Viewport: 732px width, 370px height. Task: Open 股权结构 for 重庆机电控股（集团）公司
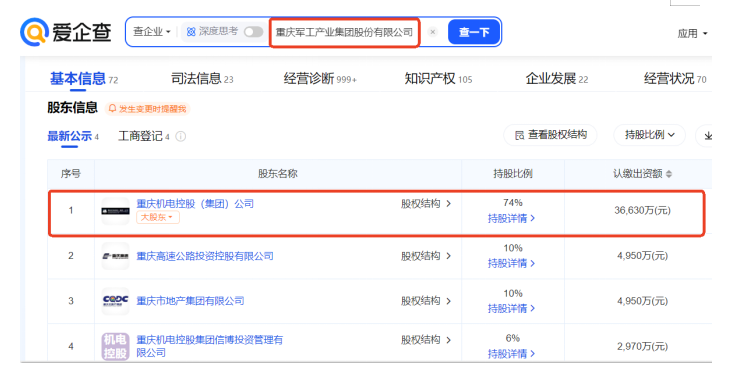tap(426, 203)
